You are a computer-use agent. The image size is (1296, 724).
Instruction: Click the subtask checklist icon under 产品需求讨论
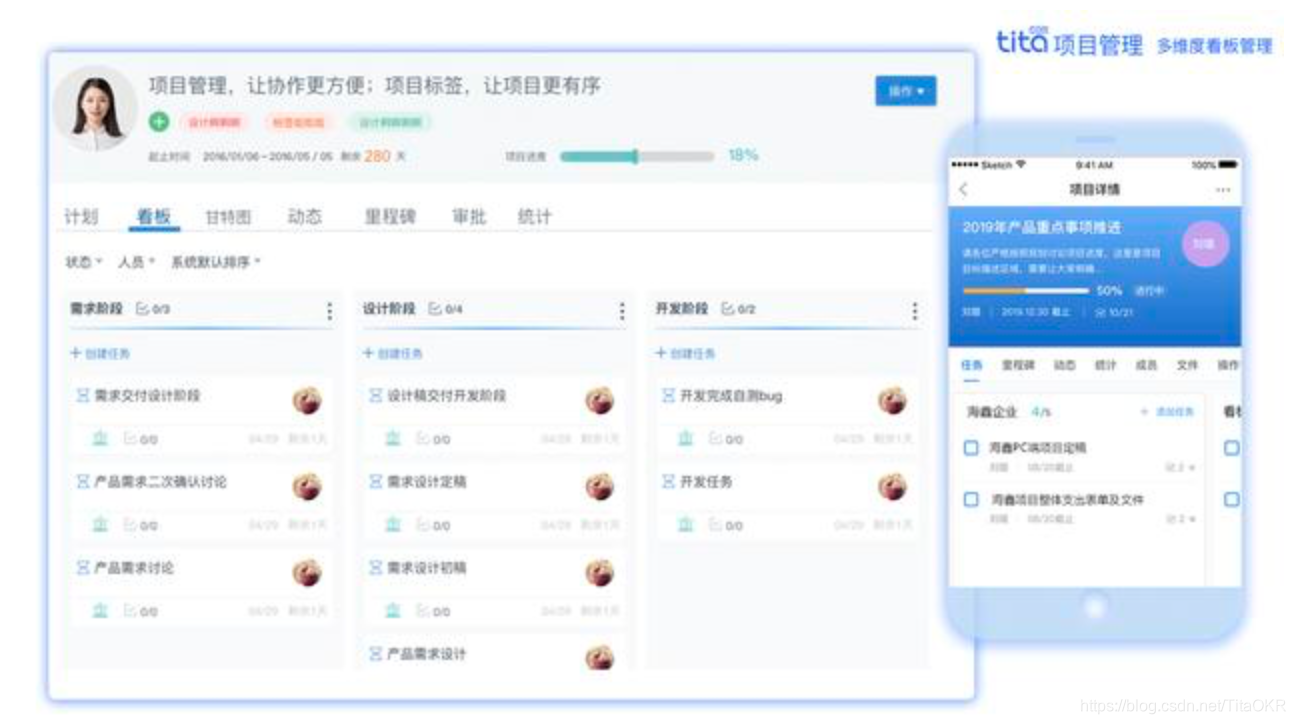pyautogui.click(x=129, y=610)
